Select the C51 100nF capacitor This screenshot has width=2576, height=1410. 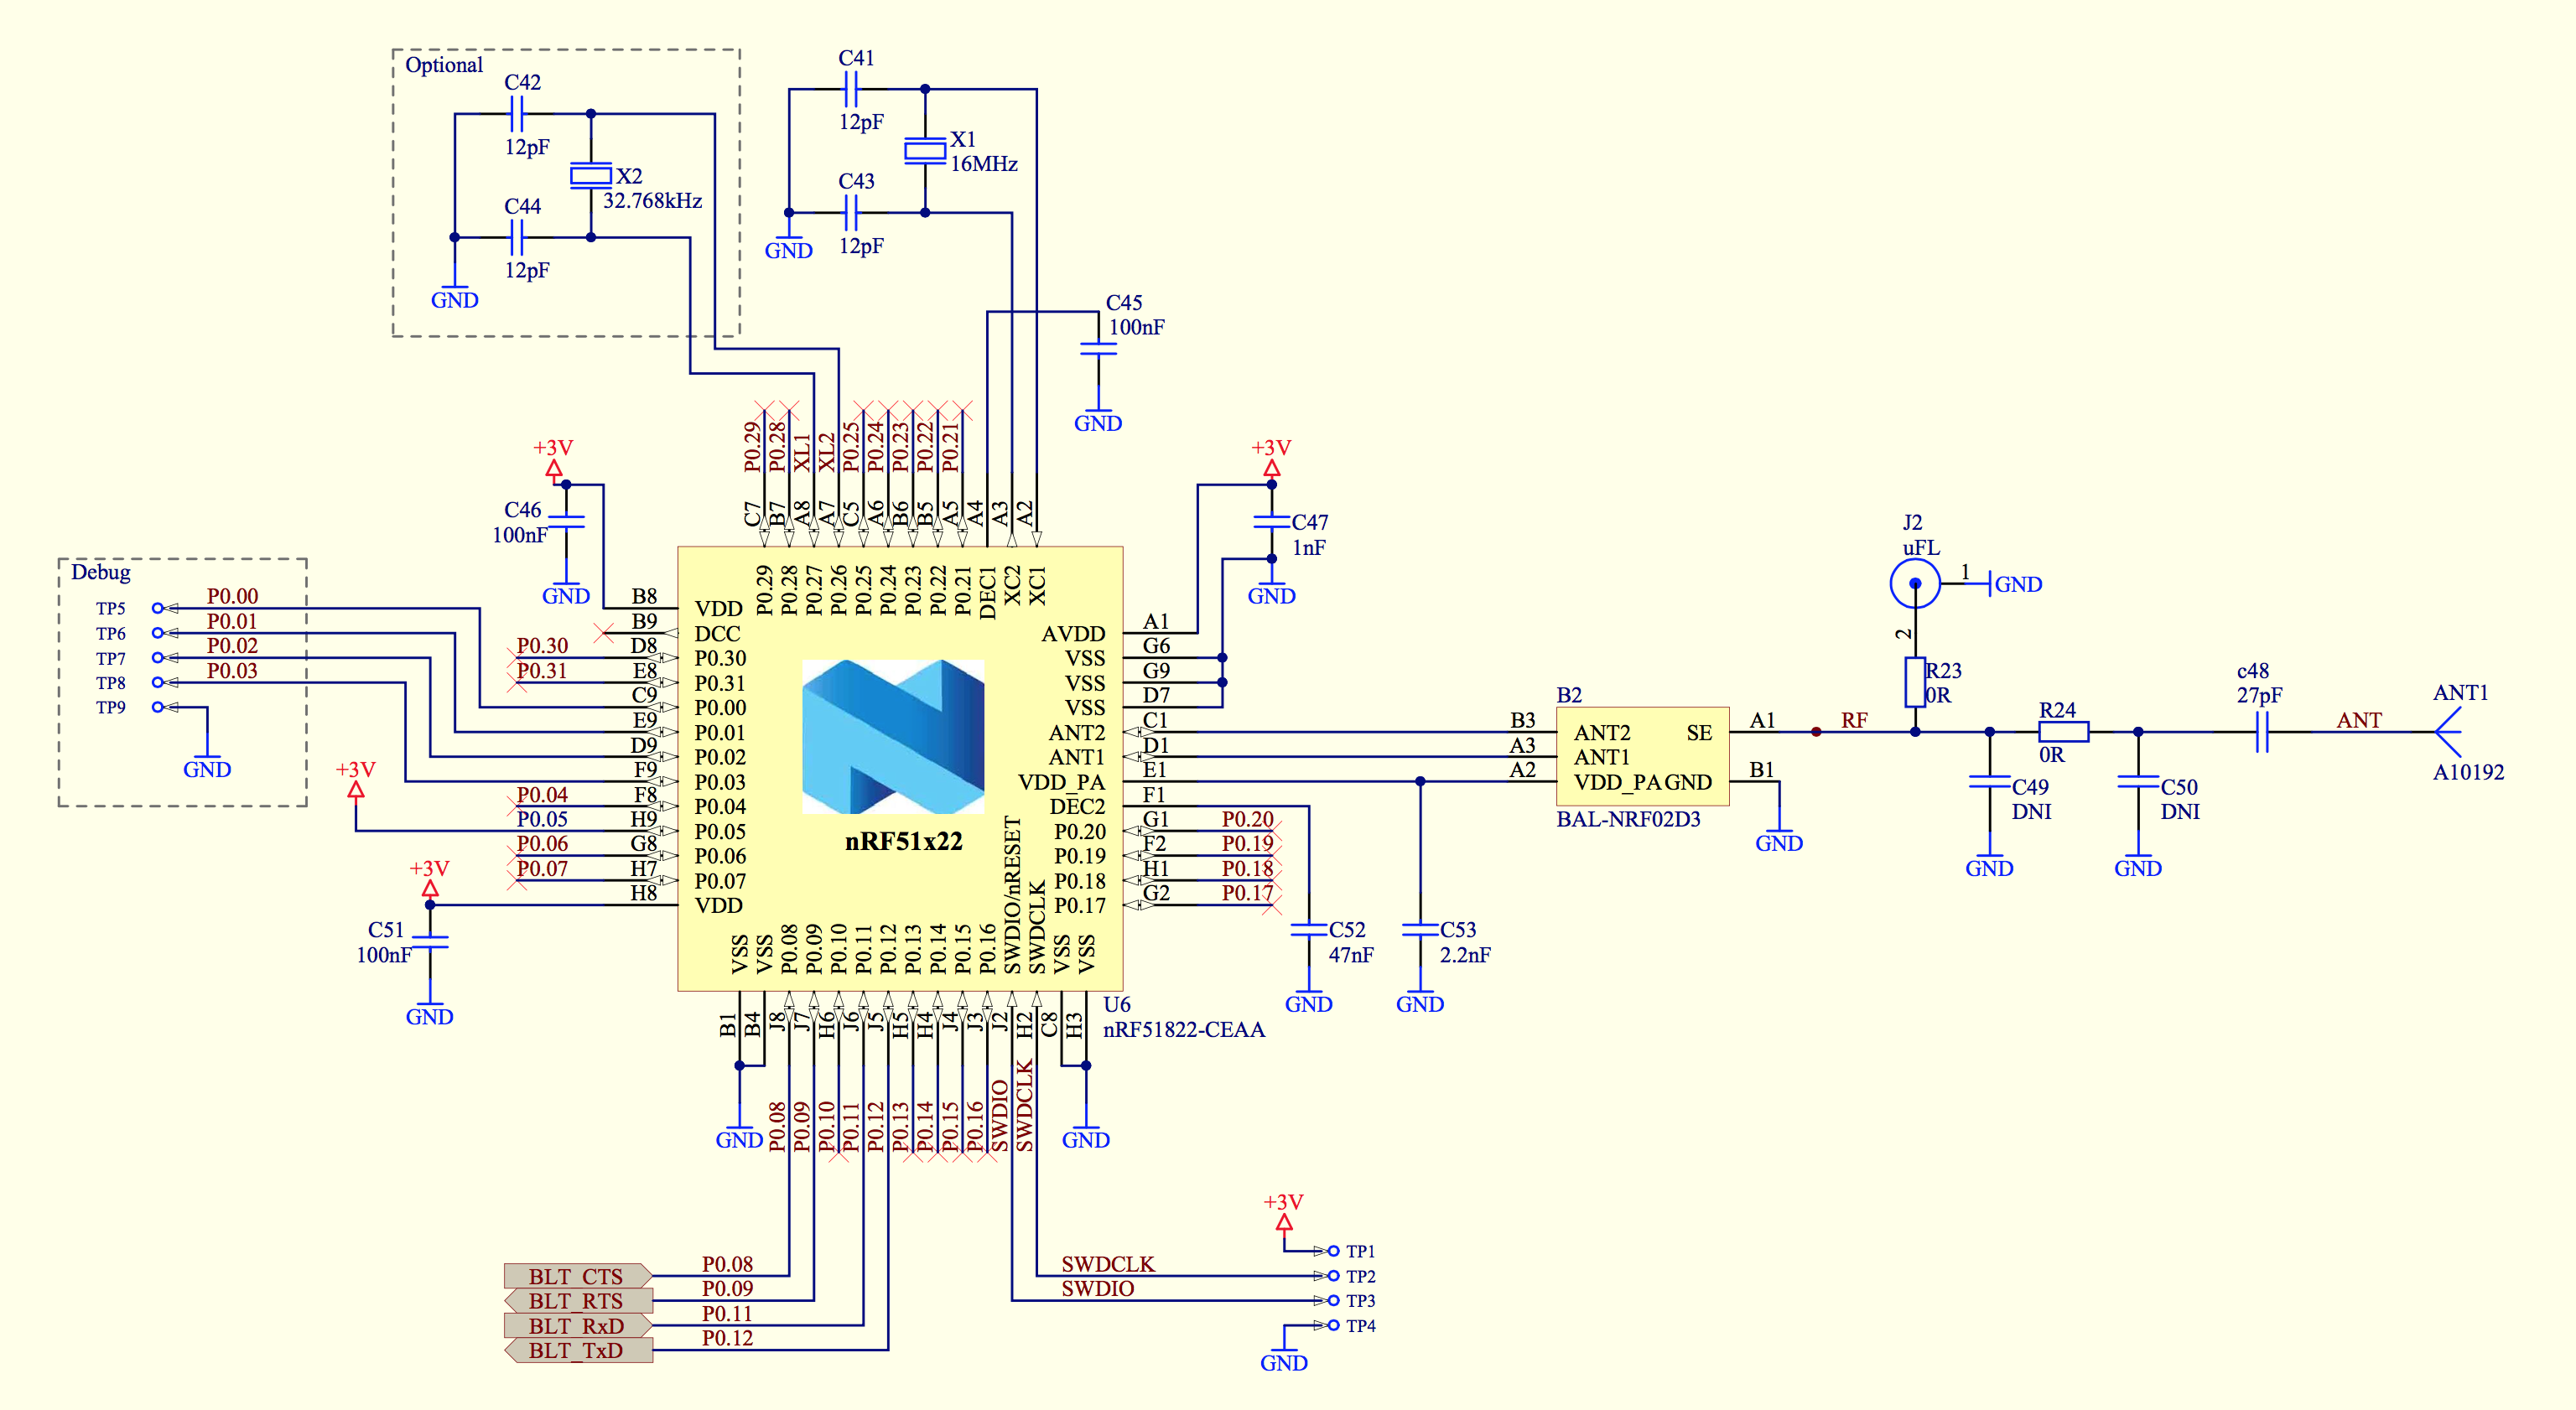tap(430, 942)
